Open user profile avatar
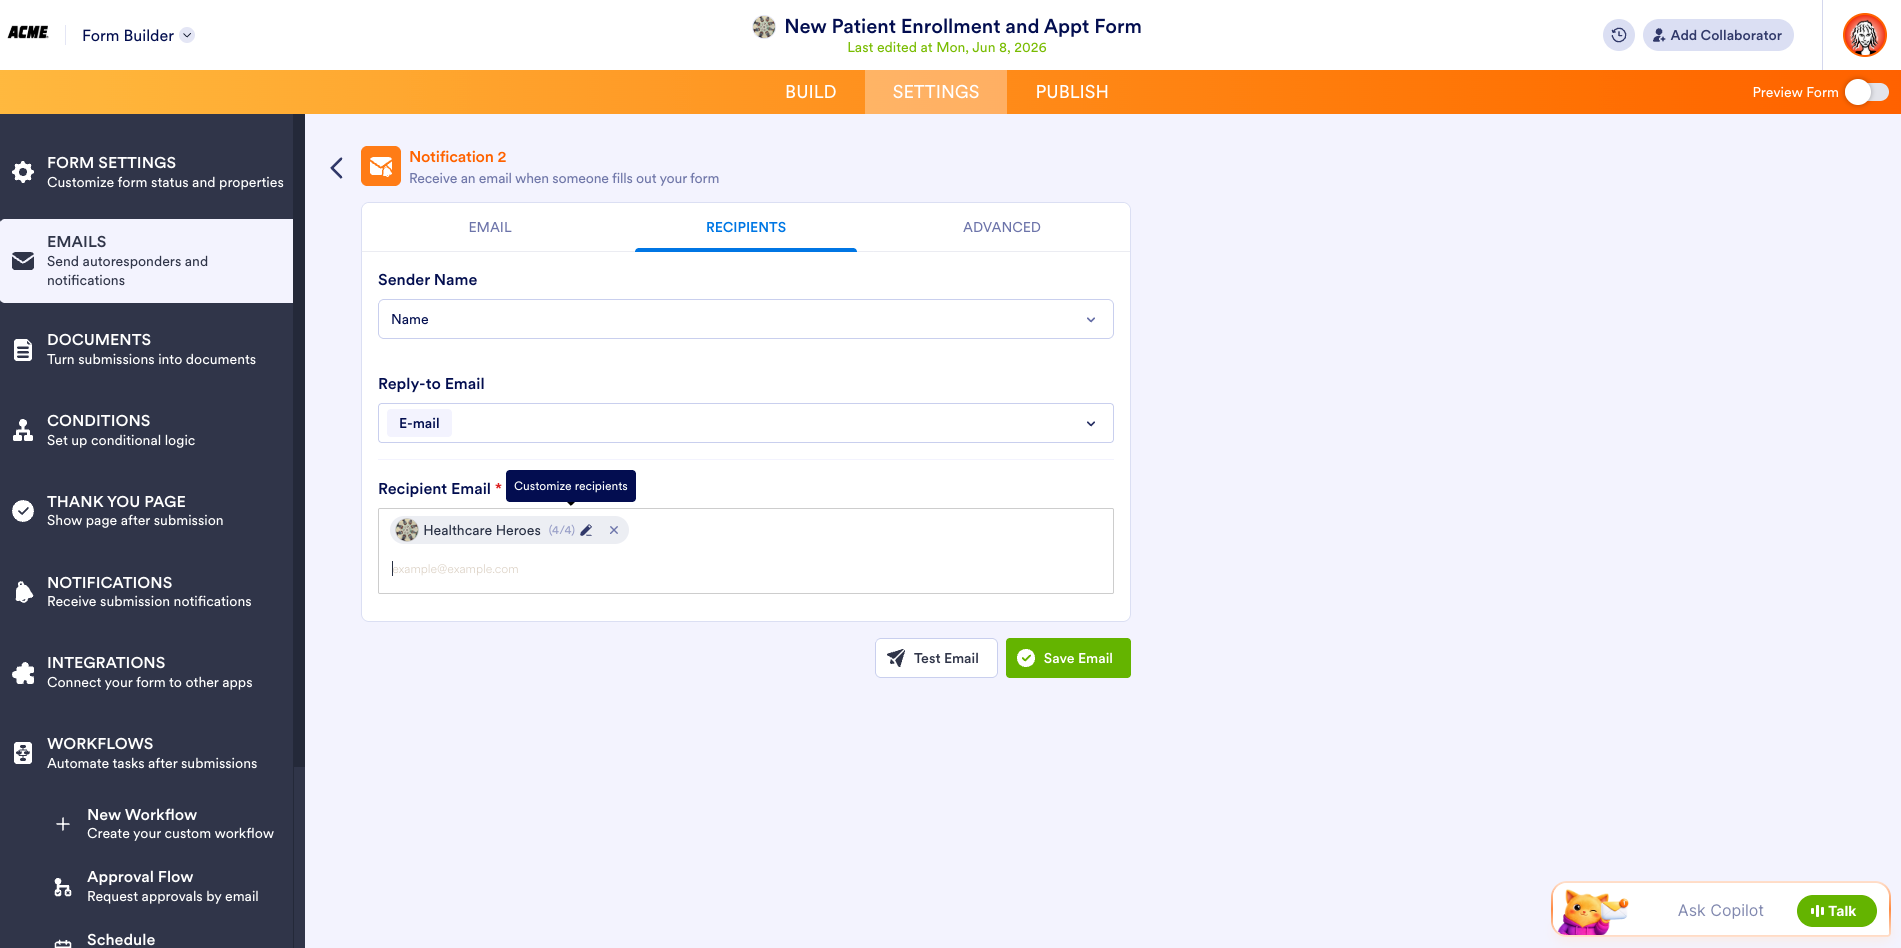 [x=1864, y=35]
